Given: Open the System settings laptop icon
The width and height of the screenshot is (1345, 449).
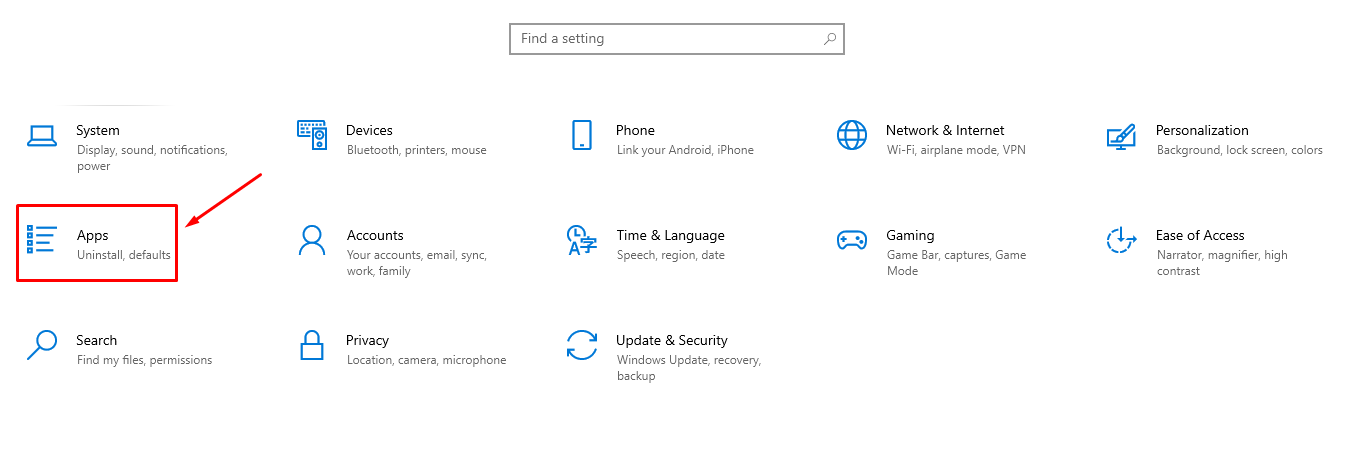Looking at the screenshot, I should point(42,136).
